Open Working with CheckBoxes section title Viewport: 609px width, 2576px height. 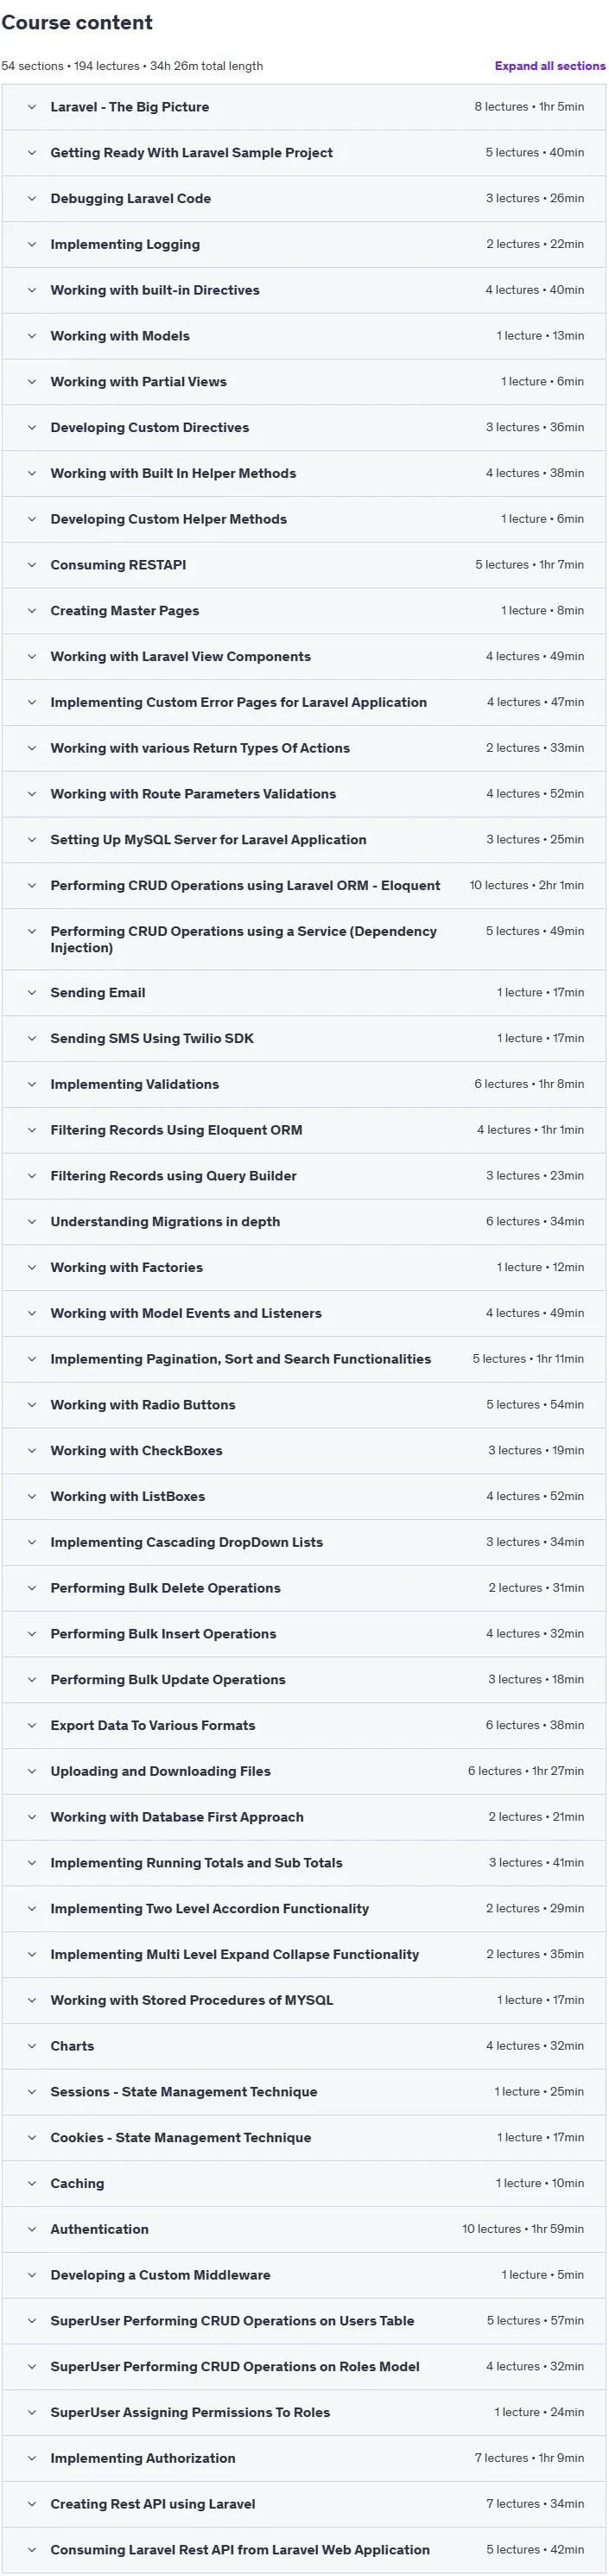137,1451
